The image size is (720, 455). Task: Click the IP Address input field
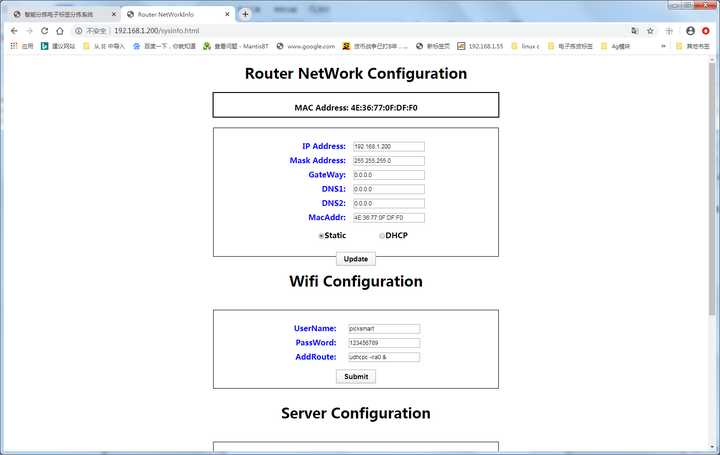(x=389, y=146)
